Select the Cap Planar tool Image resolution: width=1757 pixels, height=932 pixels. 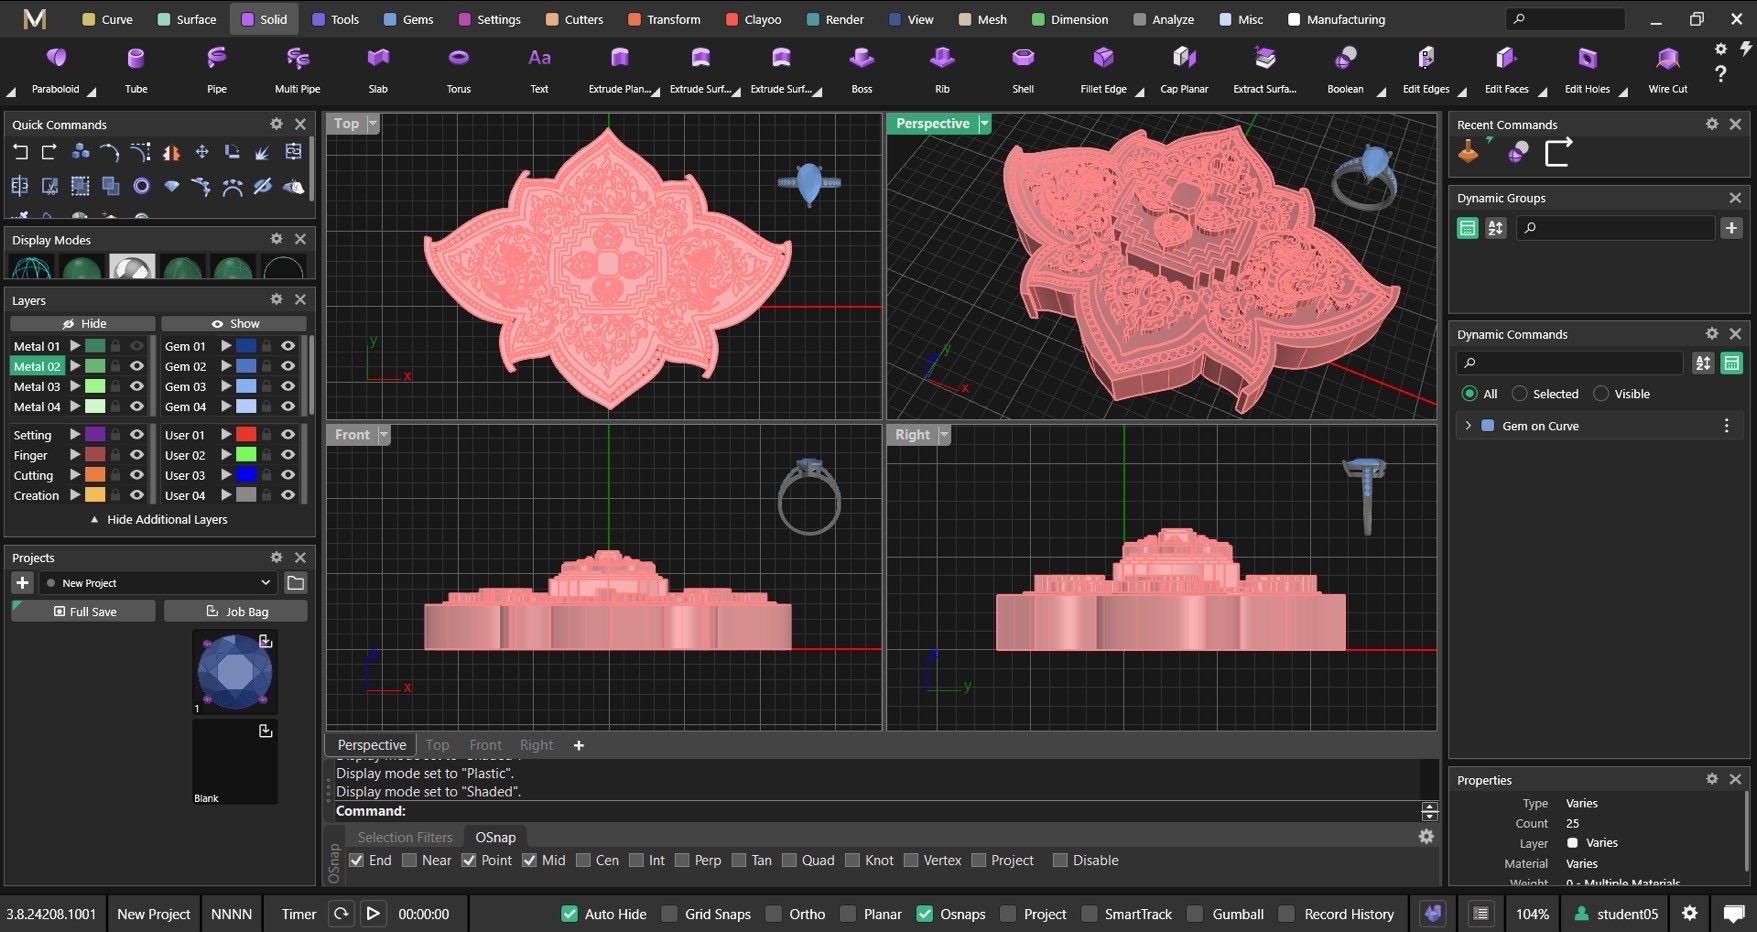1184,69
